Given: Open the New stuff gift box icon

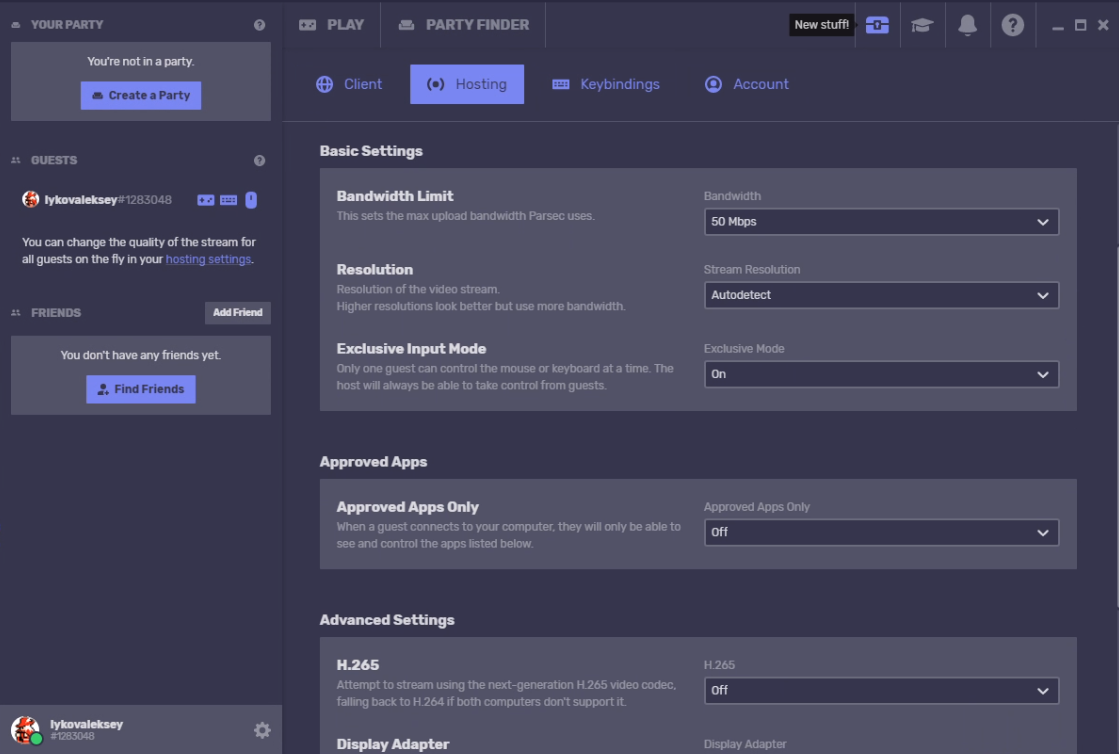Looking at the screenshot, I should coord(877,25).
